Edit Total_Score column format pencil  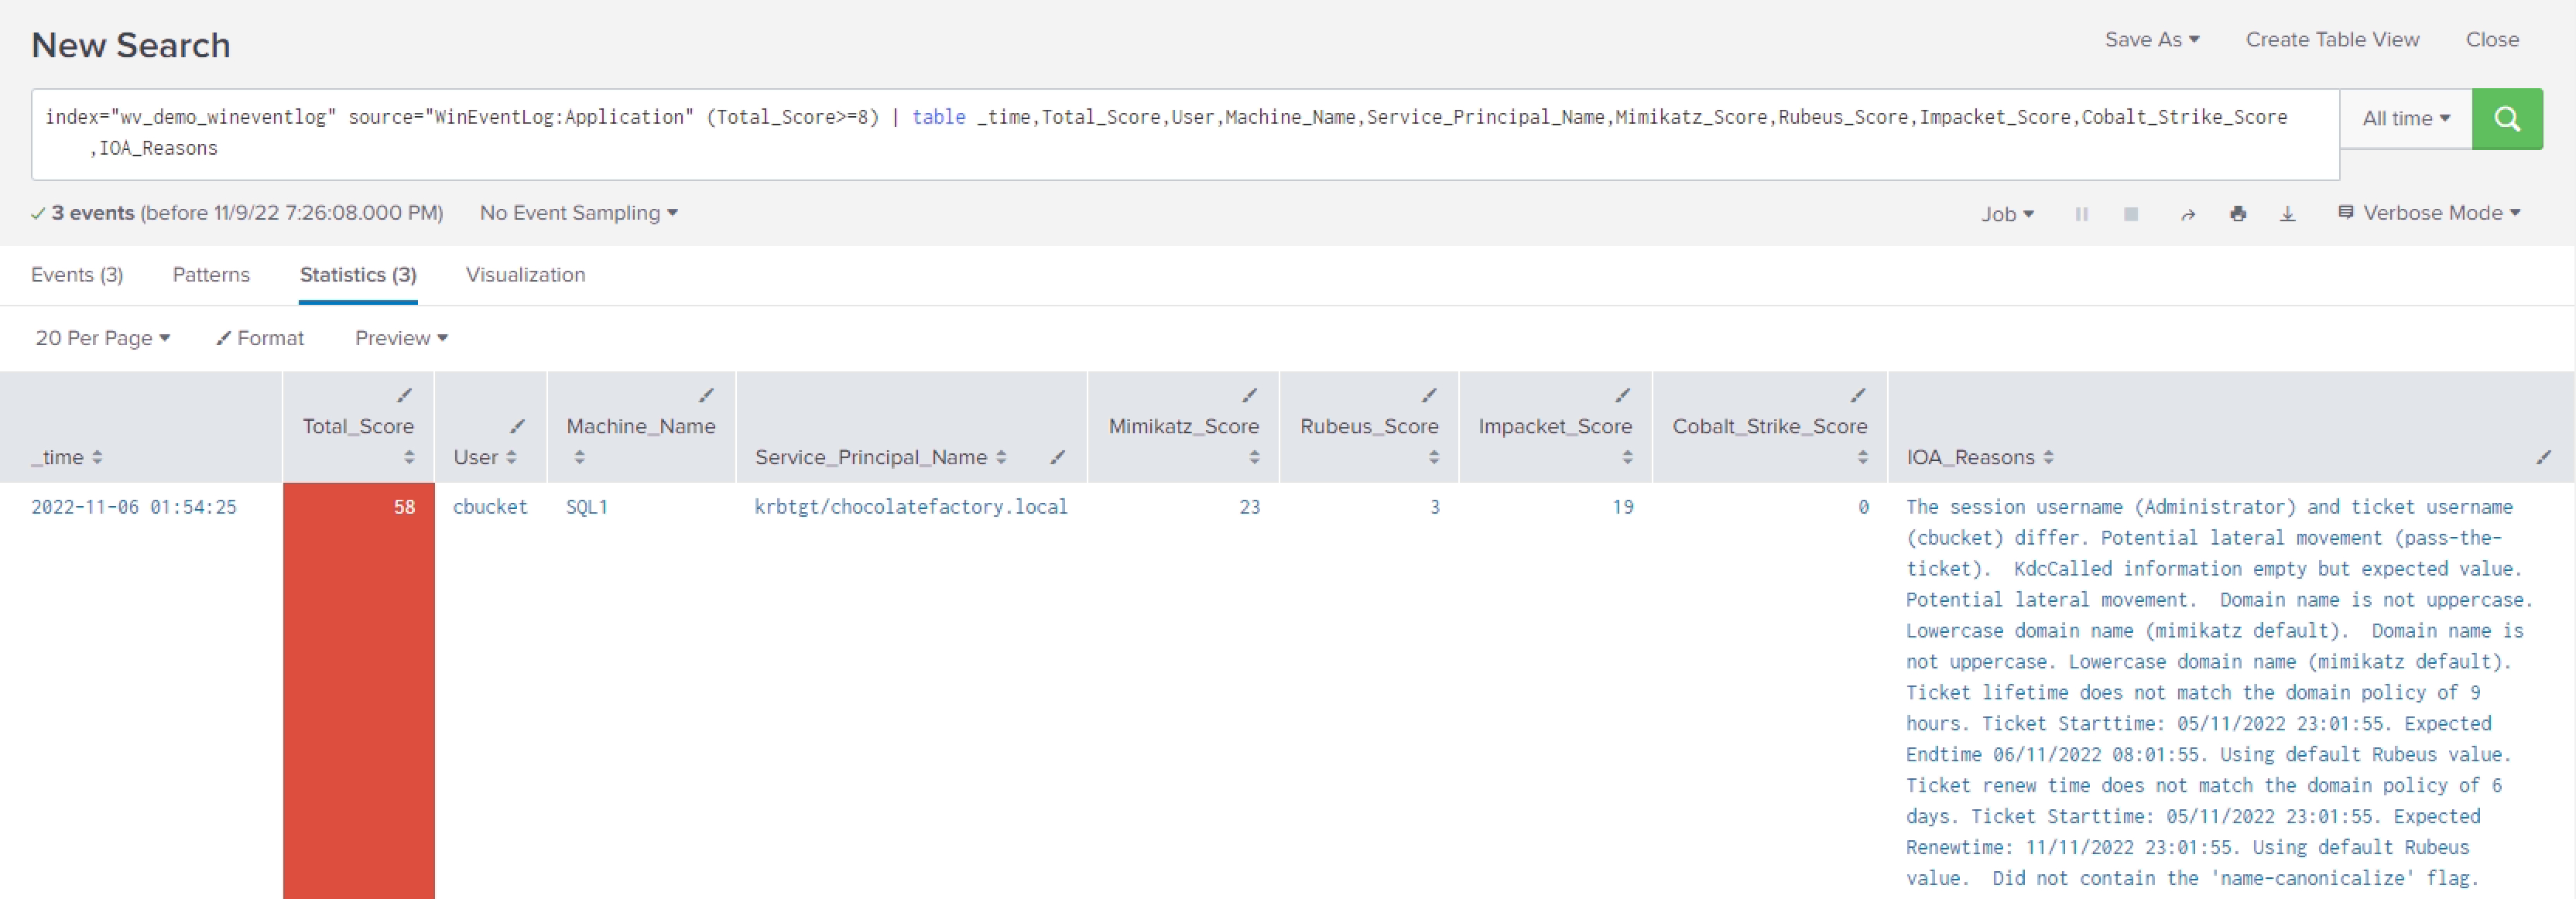404,395
